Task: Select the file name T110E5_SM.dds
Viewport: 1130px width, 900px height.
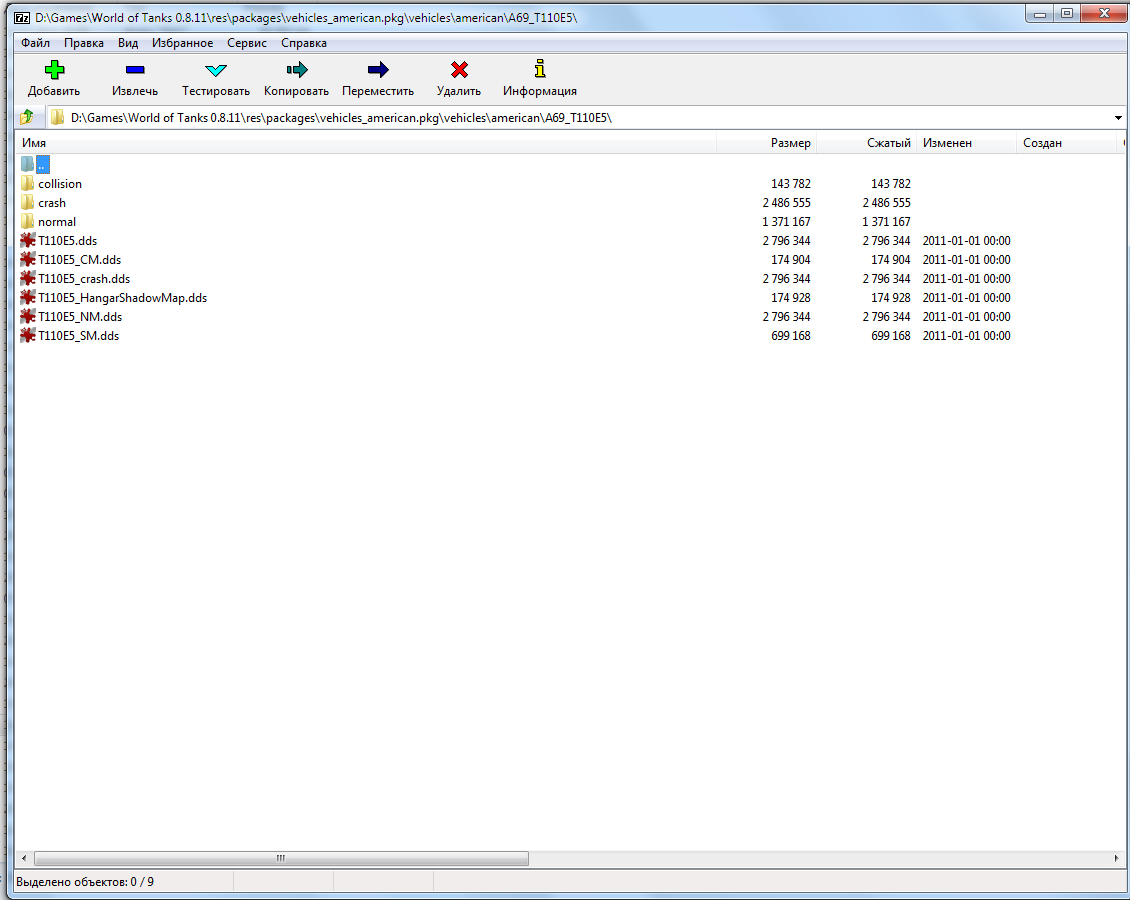Action: (x=79, y=335)
